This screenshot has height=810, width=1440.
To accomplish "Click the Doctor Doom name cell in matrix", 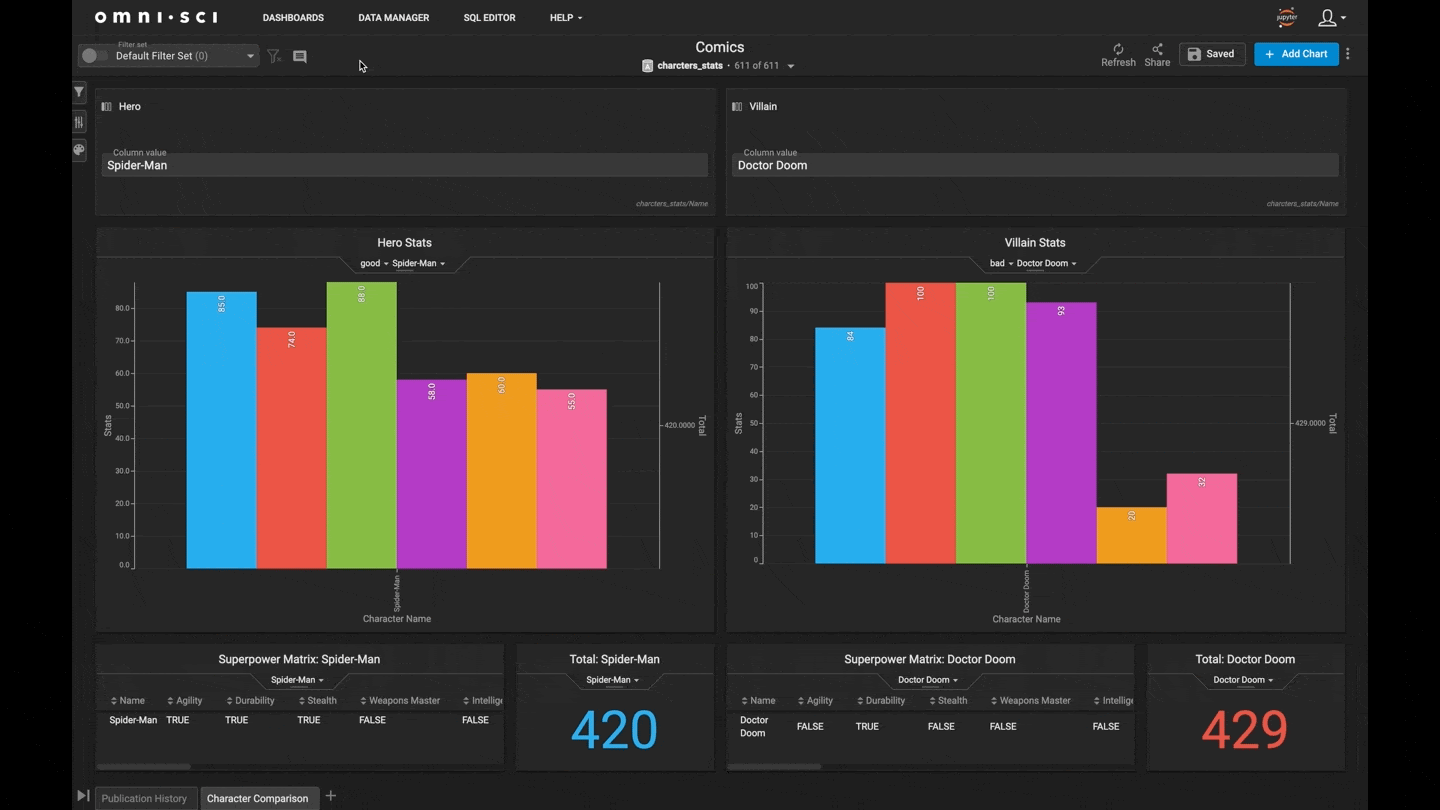I will click(754, 727).
